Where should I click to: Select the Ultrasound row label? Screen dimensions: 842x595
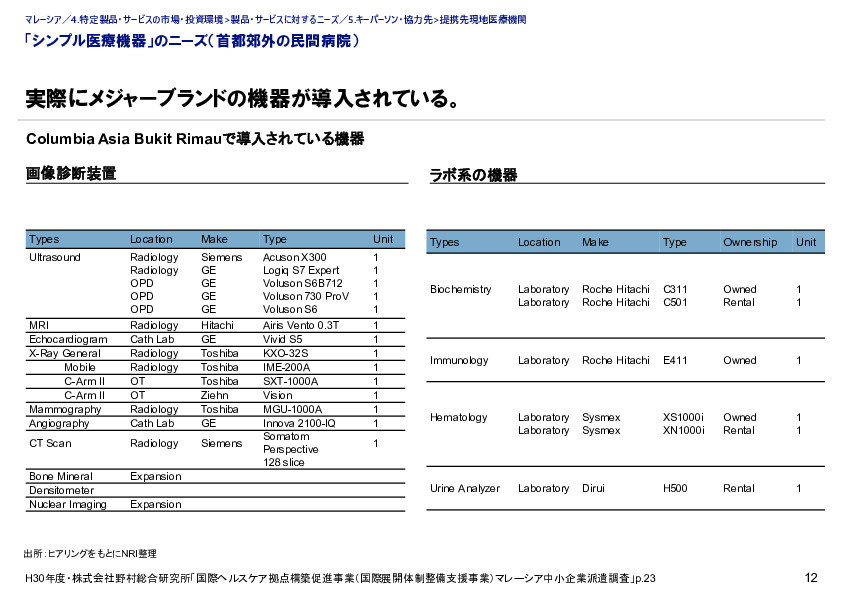(x=55, y=257)
